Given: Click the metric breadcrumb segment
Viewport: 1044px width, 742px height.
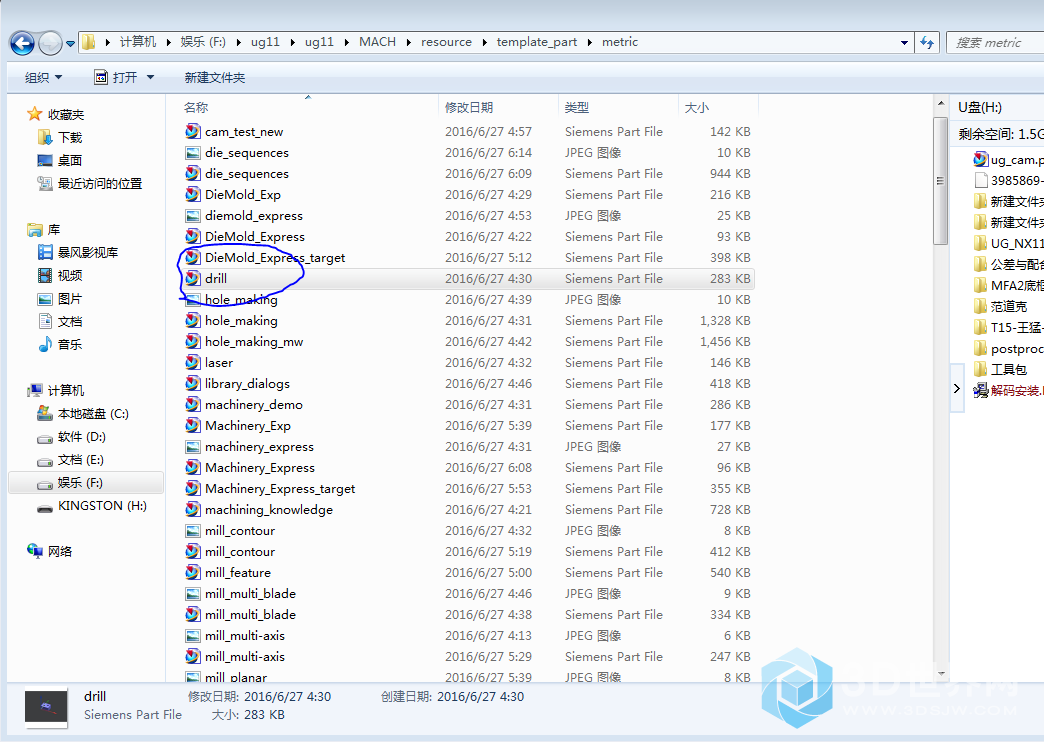Looking at the screenshot, I should (x=620, y=42).
